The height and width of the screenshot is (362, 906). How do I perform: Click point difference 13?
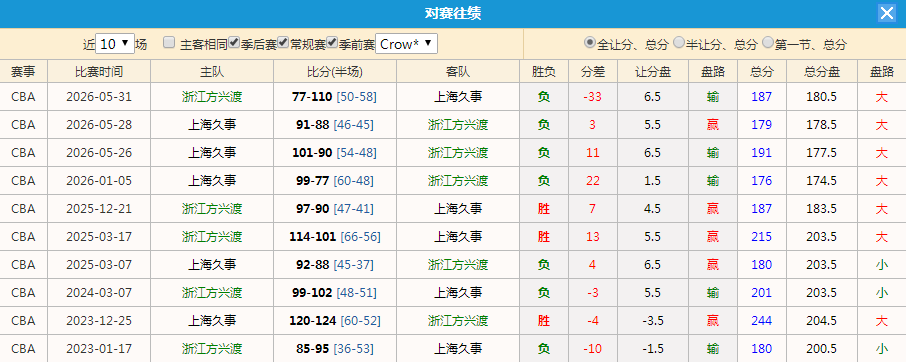point(593,237)
